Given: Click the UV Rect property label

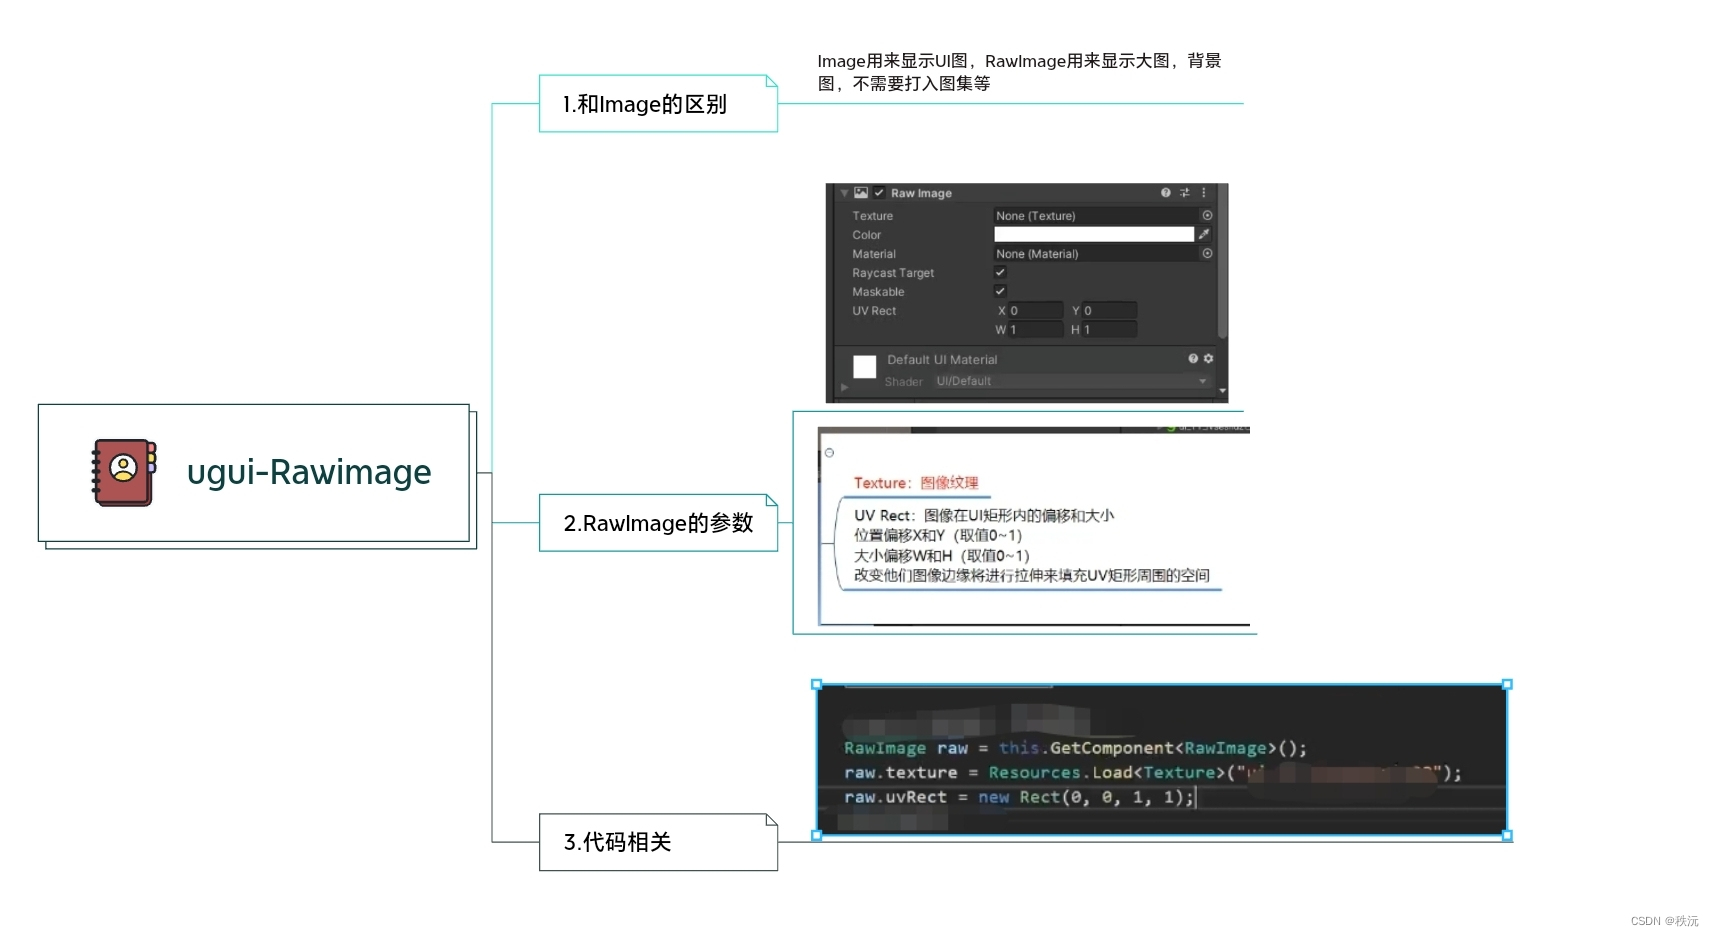Looking at the screenshot, I should pos(874,310).
